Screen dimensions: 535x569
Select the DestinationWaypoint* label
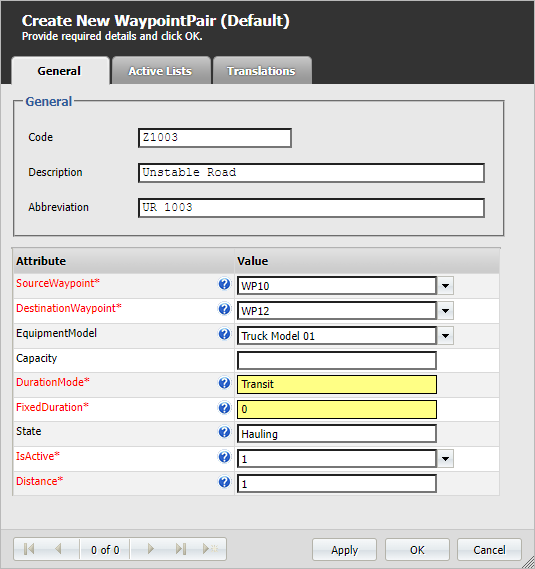(x=69, y=308)
